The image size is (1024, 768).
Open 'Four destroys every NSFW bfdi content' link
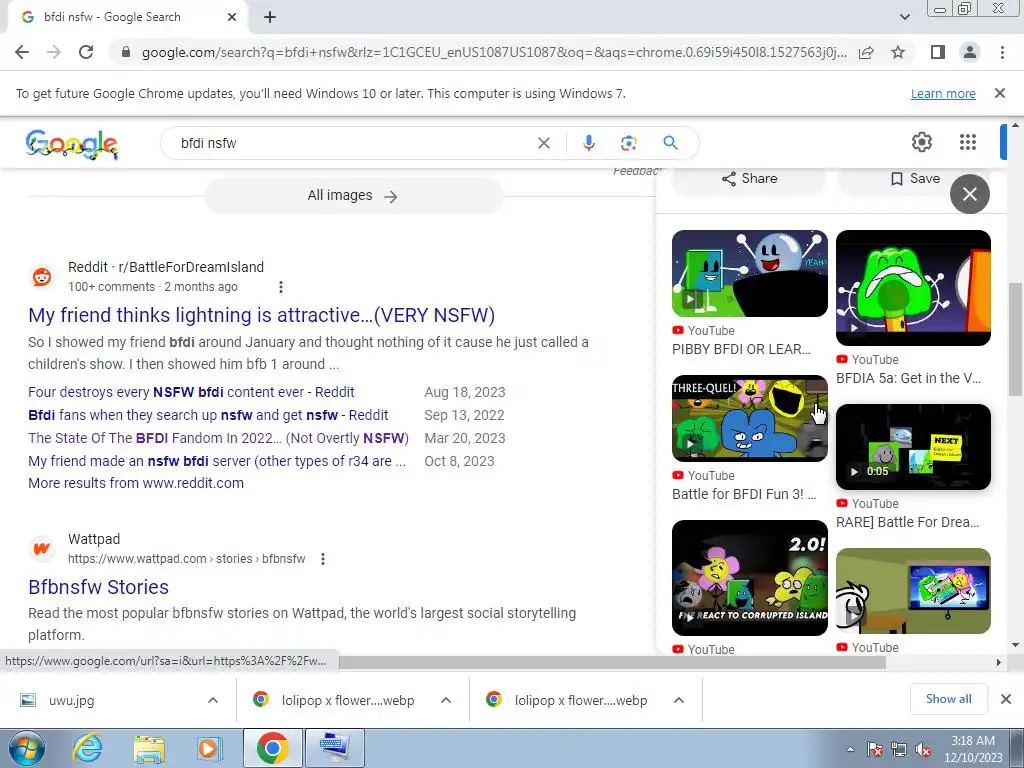191,392
